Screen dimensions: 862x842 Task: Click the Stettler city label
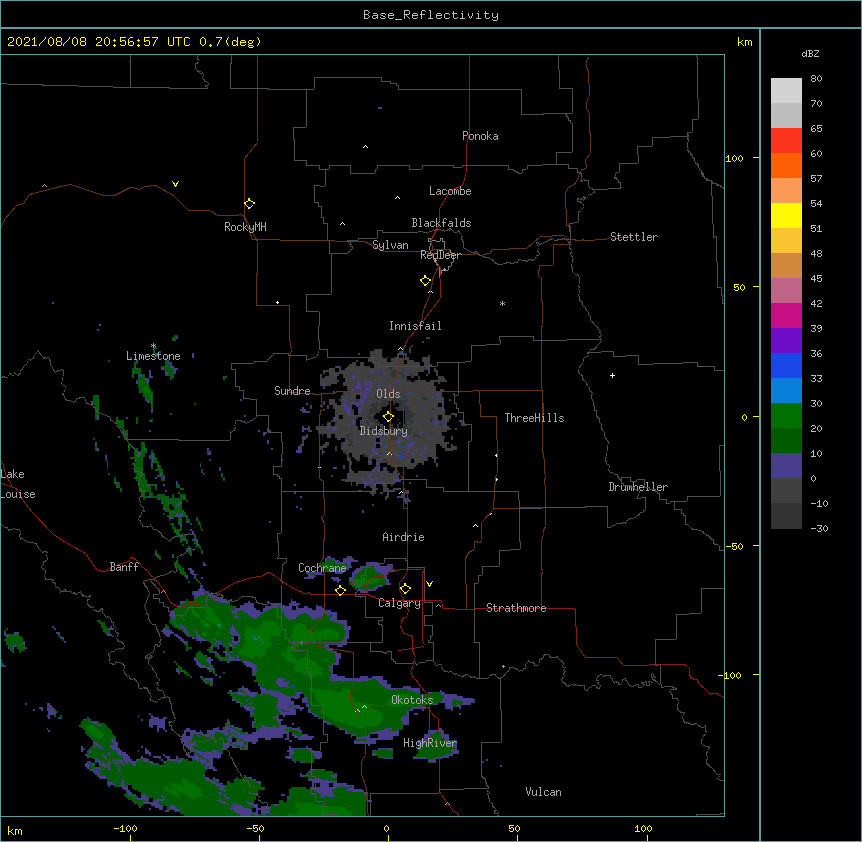(634, 237)
